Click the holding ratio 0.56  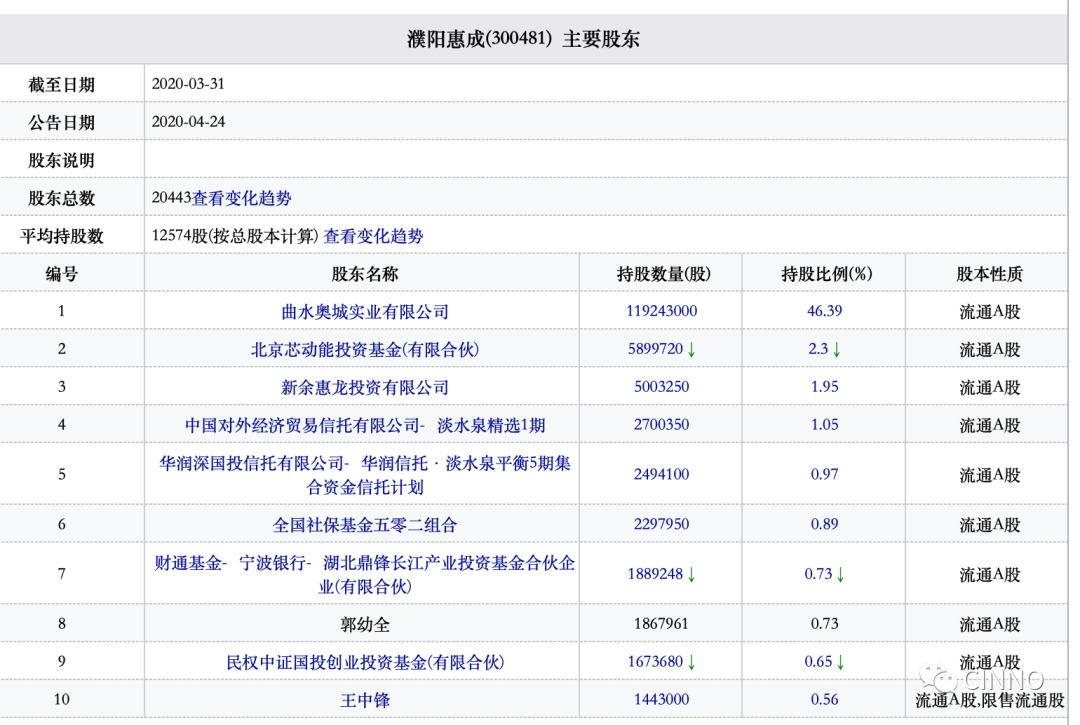point(824,700)
